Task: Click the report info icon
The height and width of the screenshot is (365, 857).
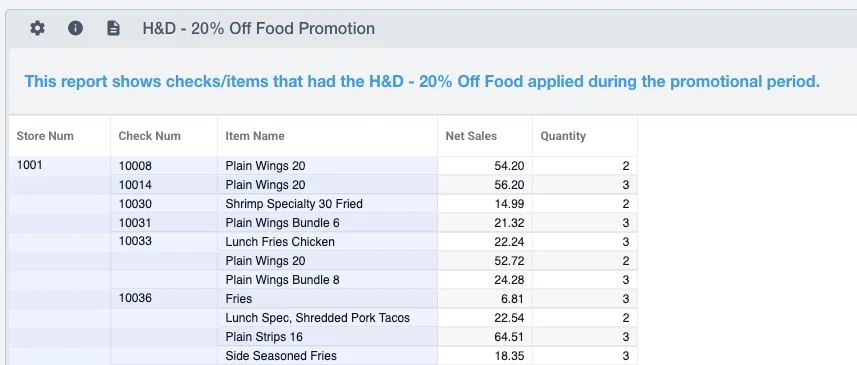Action: point(75,28)
